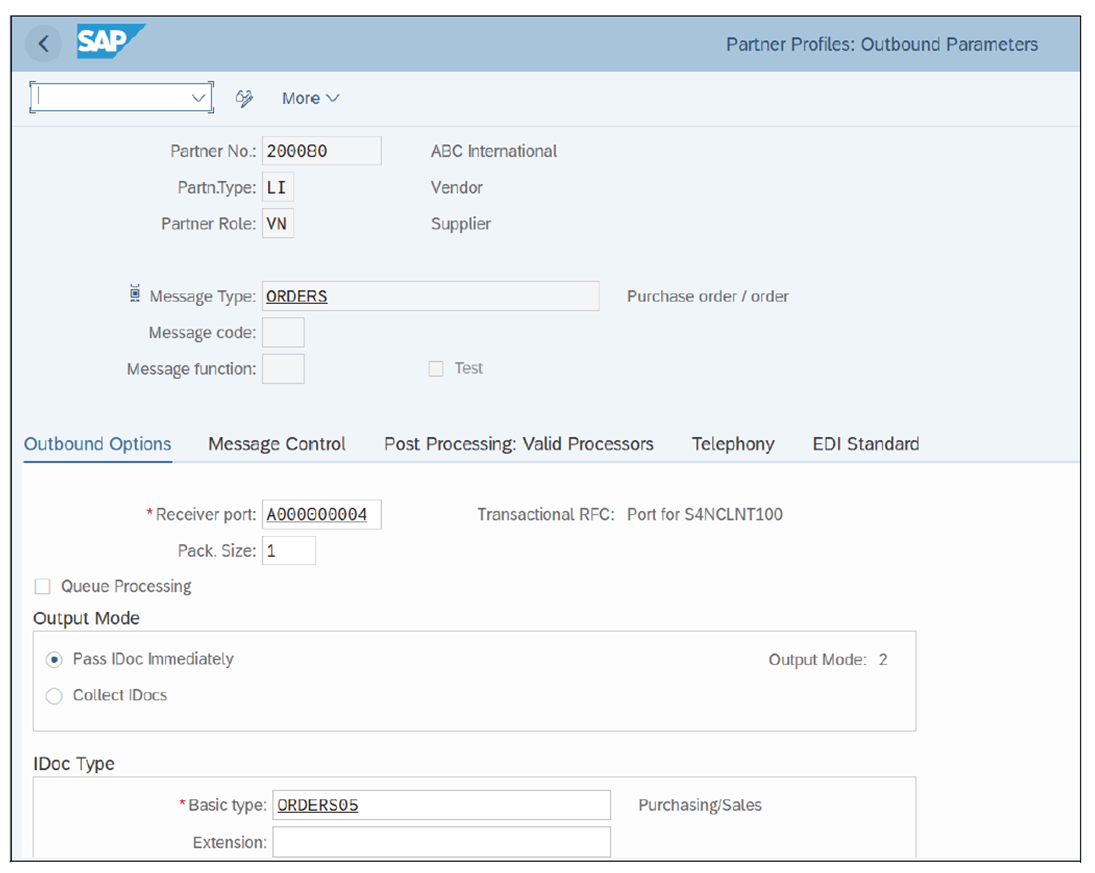This screenshot has height=873, width=1095.
Task: Select the Outbound Options tab
Action: coord(97,444)
